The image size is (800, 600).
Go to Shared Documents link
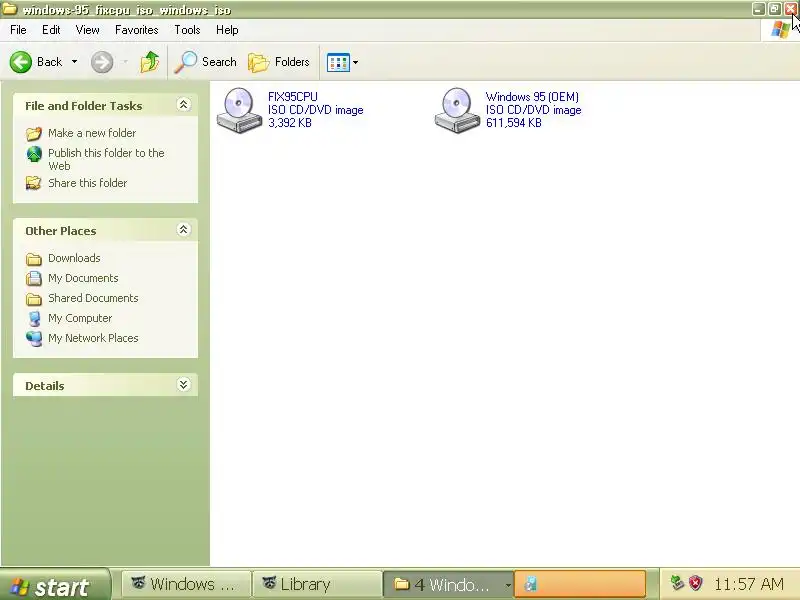coord(93,298)
